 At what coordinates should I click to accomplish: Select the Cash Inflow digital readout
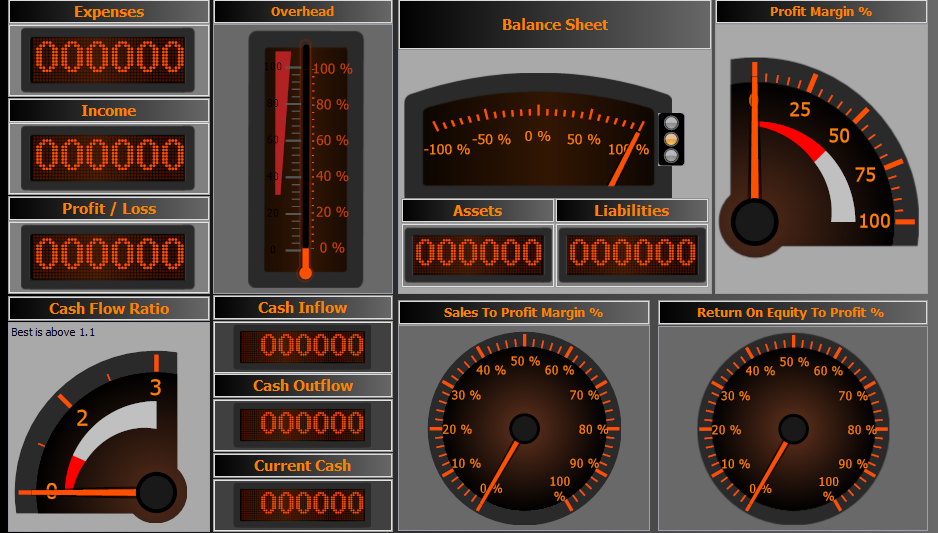pyautogui.click(x=302, y=346)
